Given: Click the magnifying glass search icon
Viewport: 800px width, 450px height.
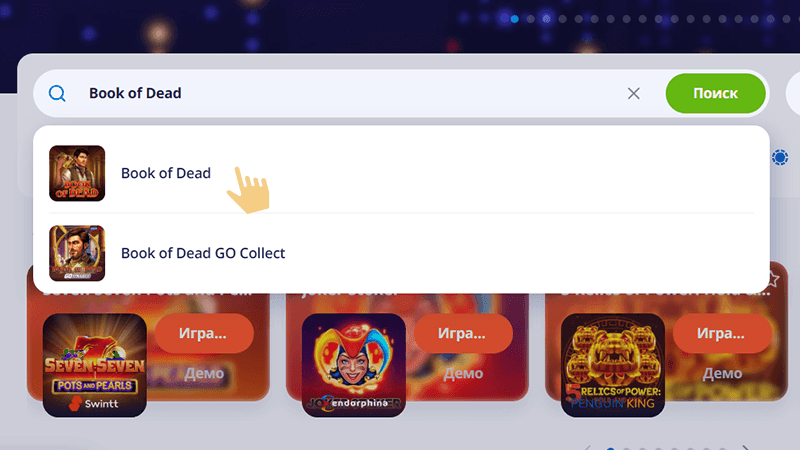Looking at the screenshot, I should coord(57,93).
